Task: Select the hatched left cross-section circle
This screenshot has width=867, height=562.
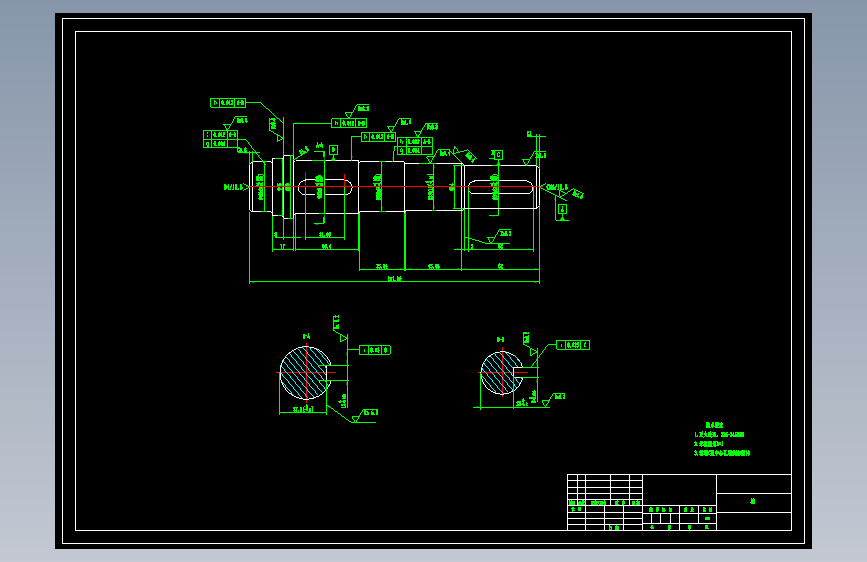Action: tap(305, 373)
